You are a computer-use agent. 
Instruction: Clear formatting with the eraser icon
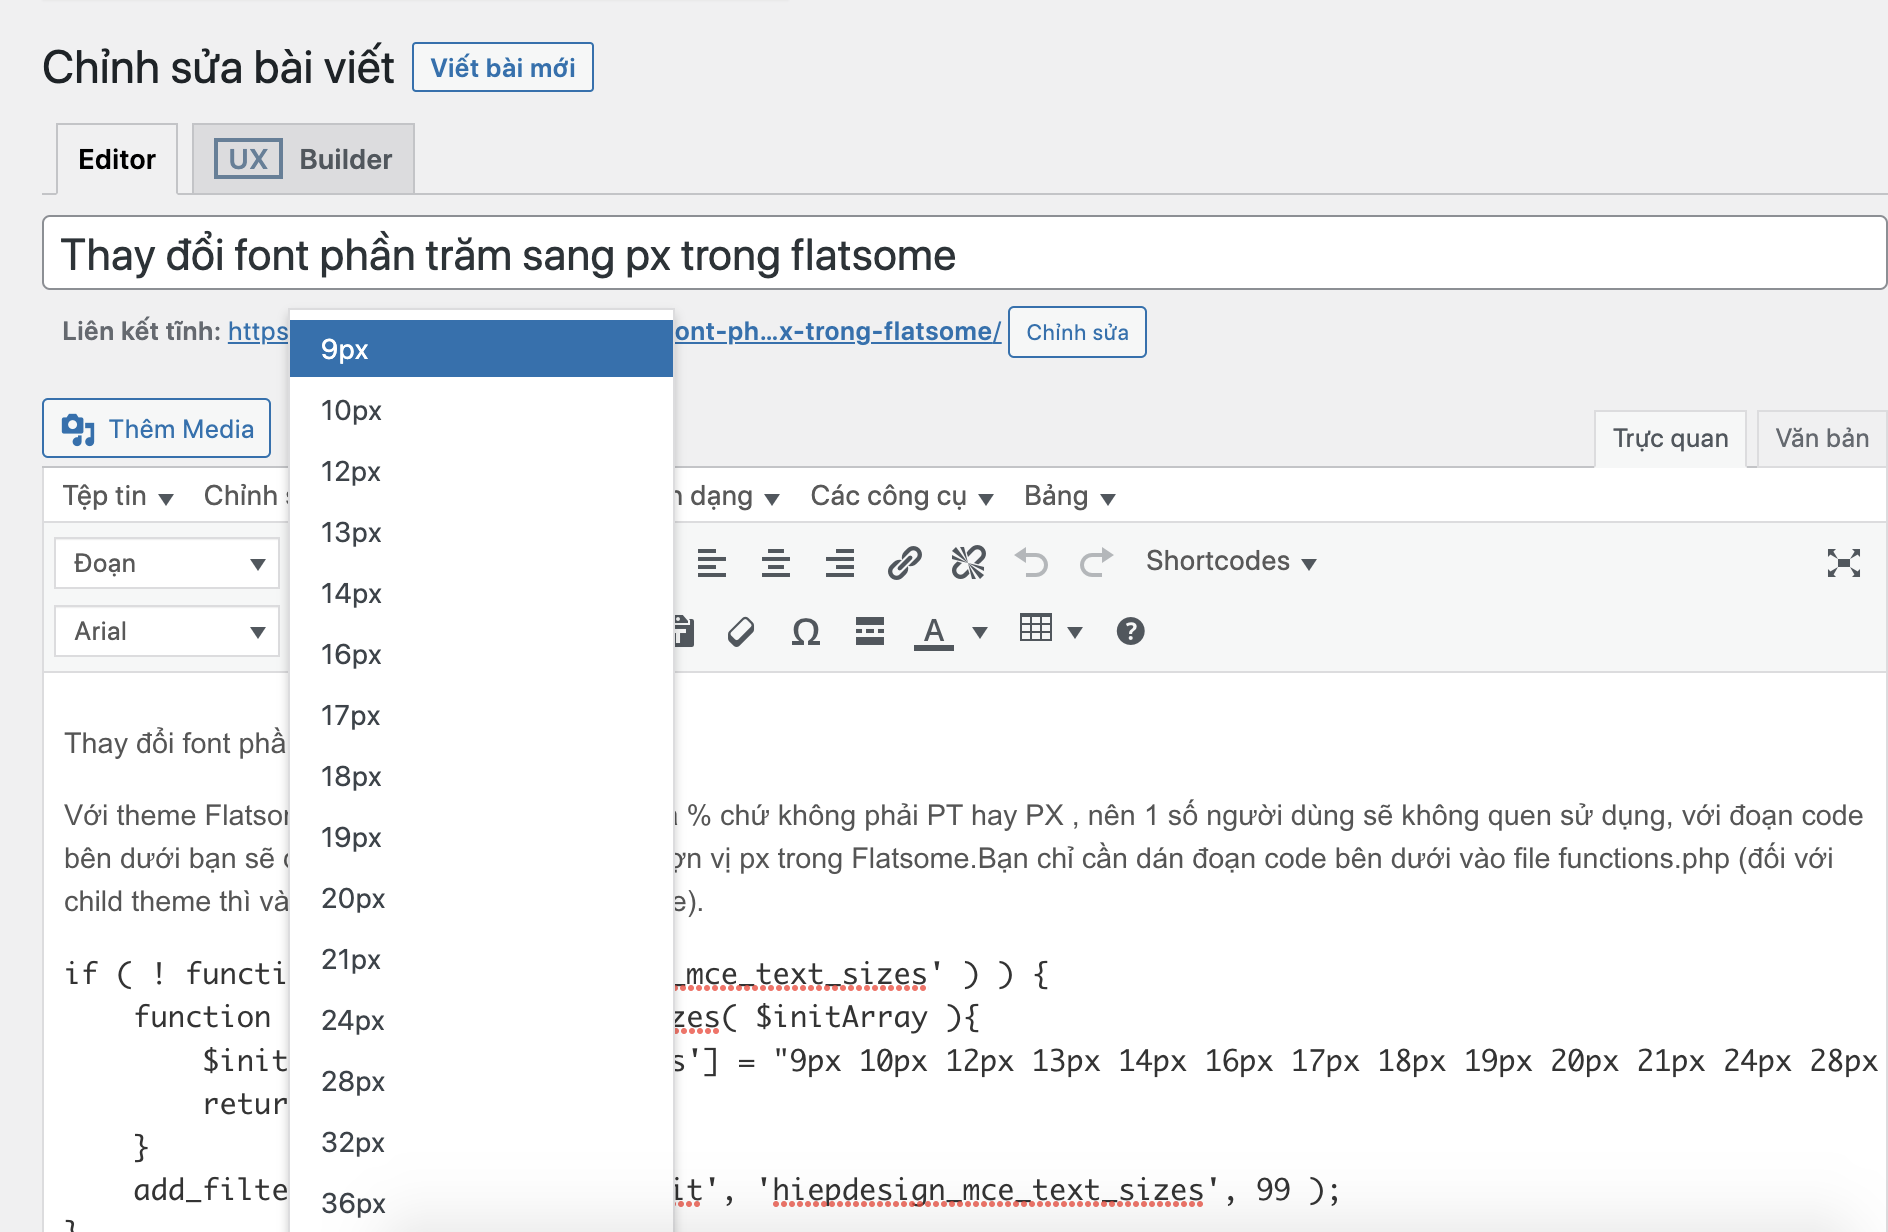(x=740, y=630)
